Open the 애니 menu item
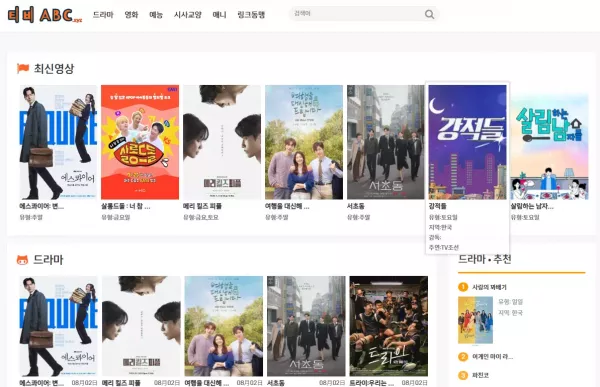 coord(219,15)
